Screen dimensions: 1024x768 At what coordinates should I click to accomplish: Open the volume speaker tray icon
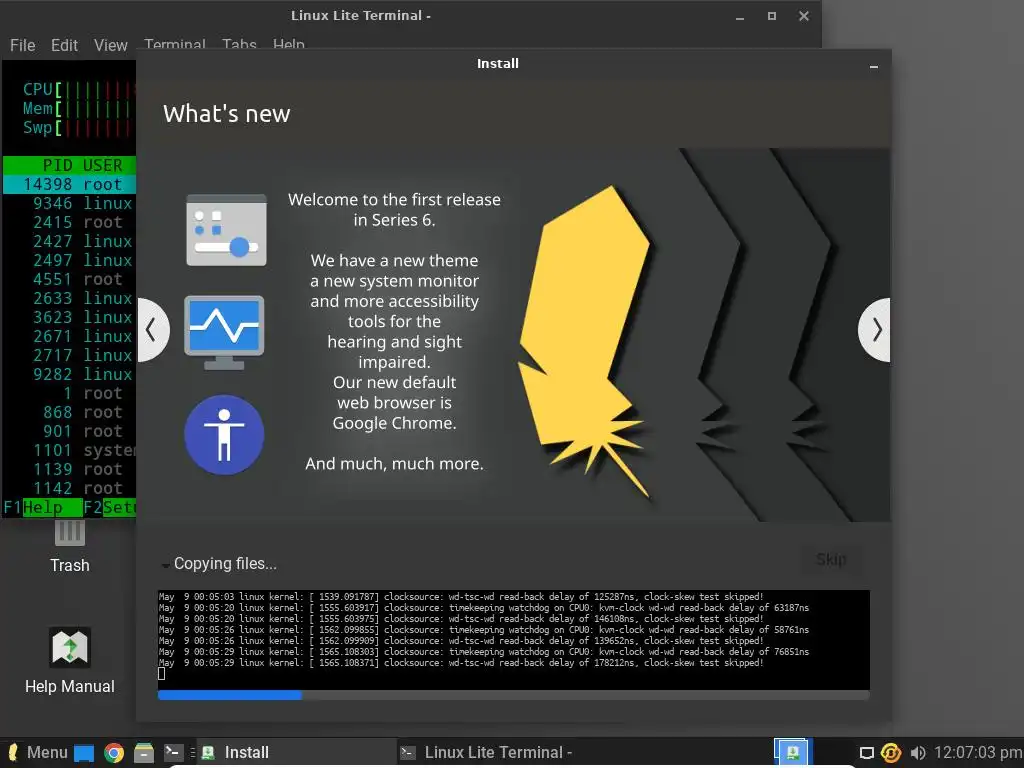click(918, 753)
